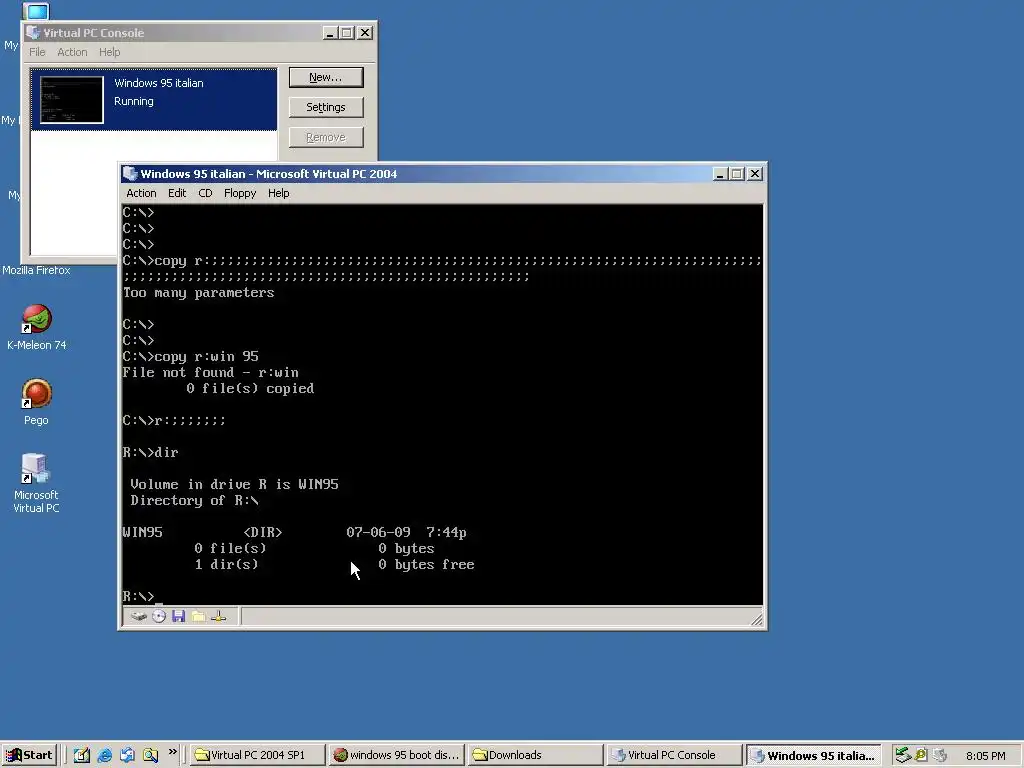Click the magnifier search Quick Launch icon

click(x=150, y=755)
